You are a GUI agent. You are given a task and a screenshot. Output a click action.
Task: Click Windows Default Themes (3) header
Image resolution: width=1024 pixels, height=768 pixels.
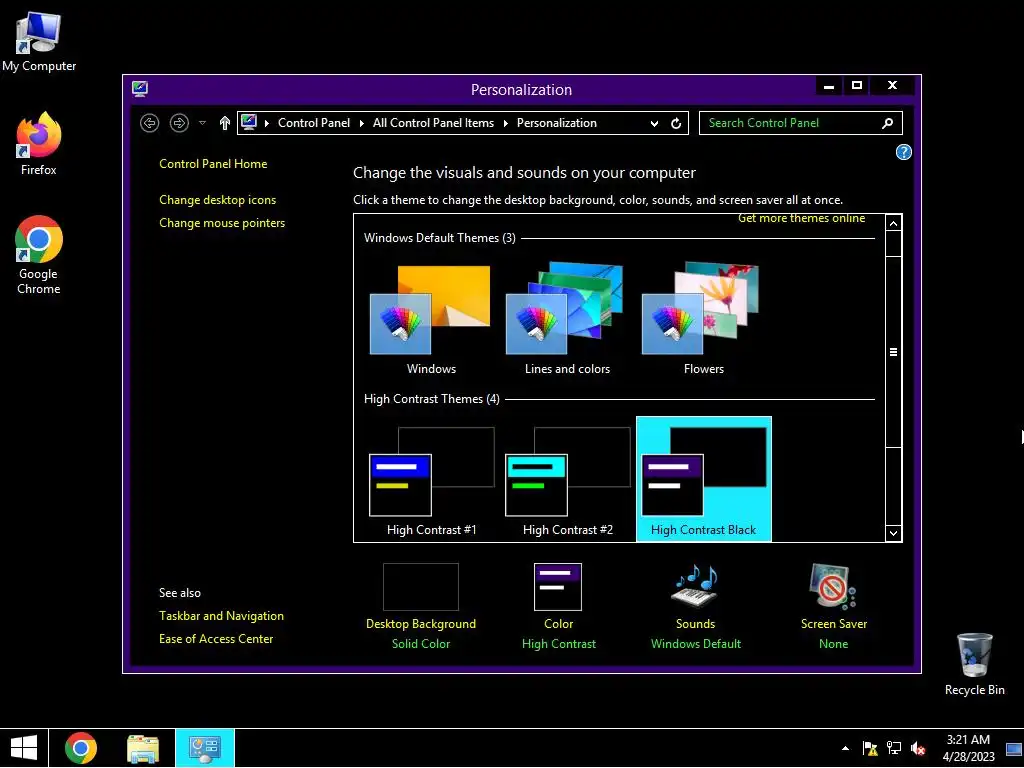pos(440,238)
